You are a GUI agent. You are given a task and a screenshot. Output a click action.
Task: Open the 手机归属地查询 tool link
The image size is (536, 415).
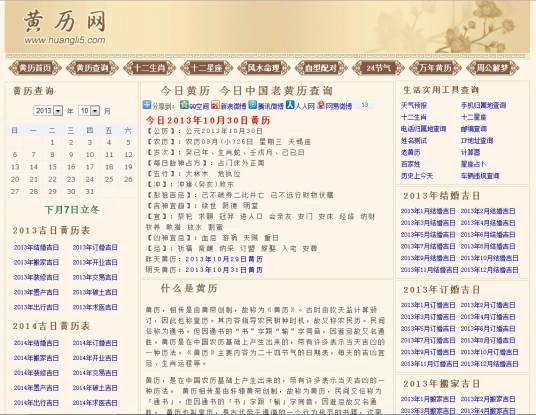(483, 105)
